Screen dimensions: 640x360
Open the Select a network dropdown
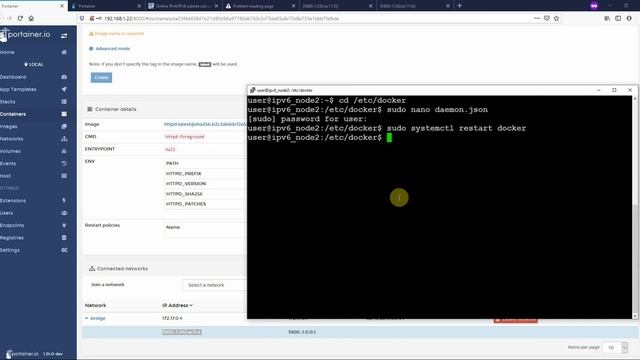(x=215, y=285)
